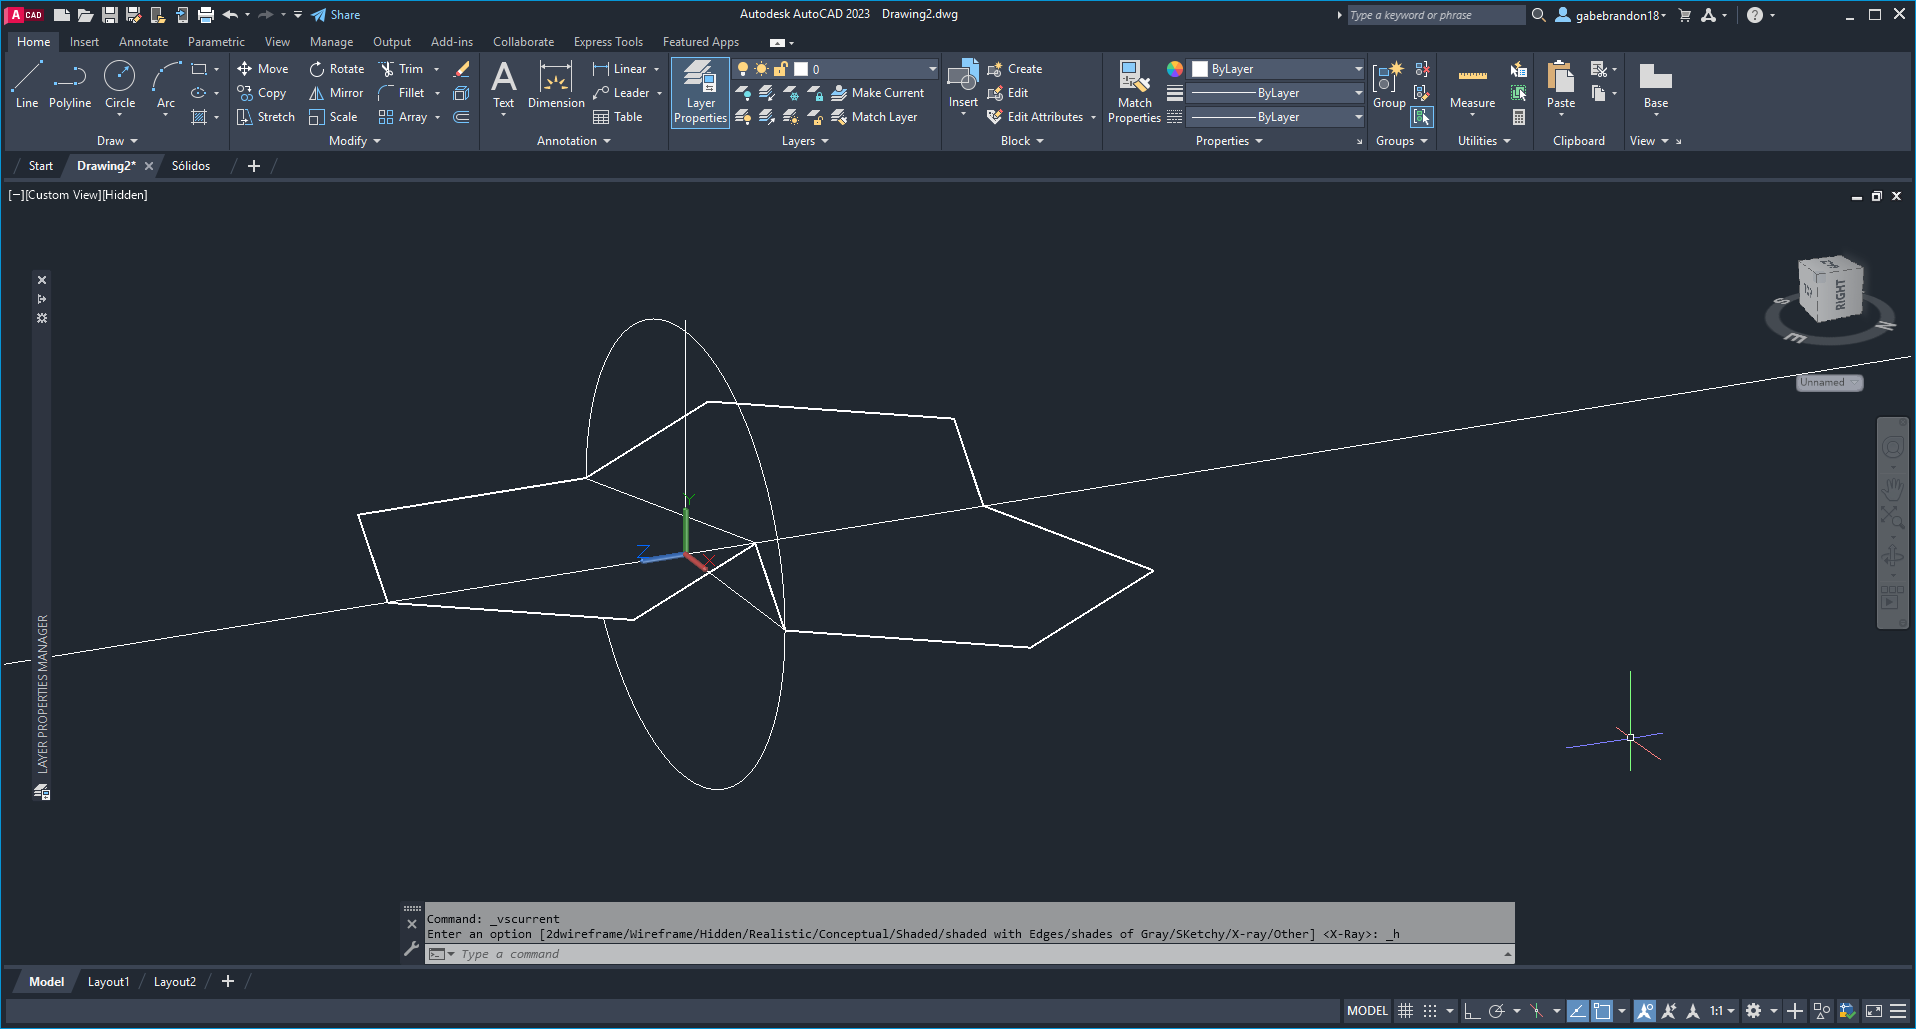Expand the Draw panel options
The width and height of the screenshot is (1916, 1029).
[118, 141]
